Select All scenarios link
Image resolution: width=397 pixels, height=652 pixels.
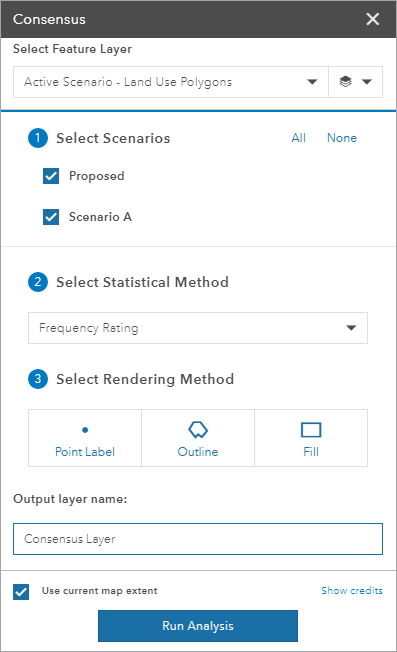coord(298,138)
